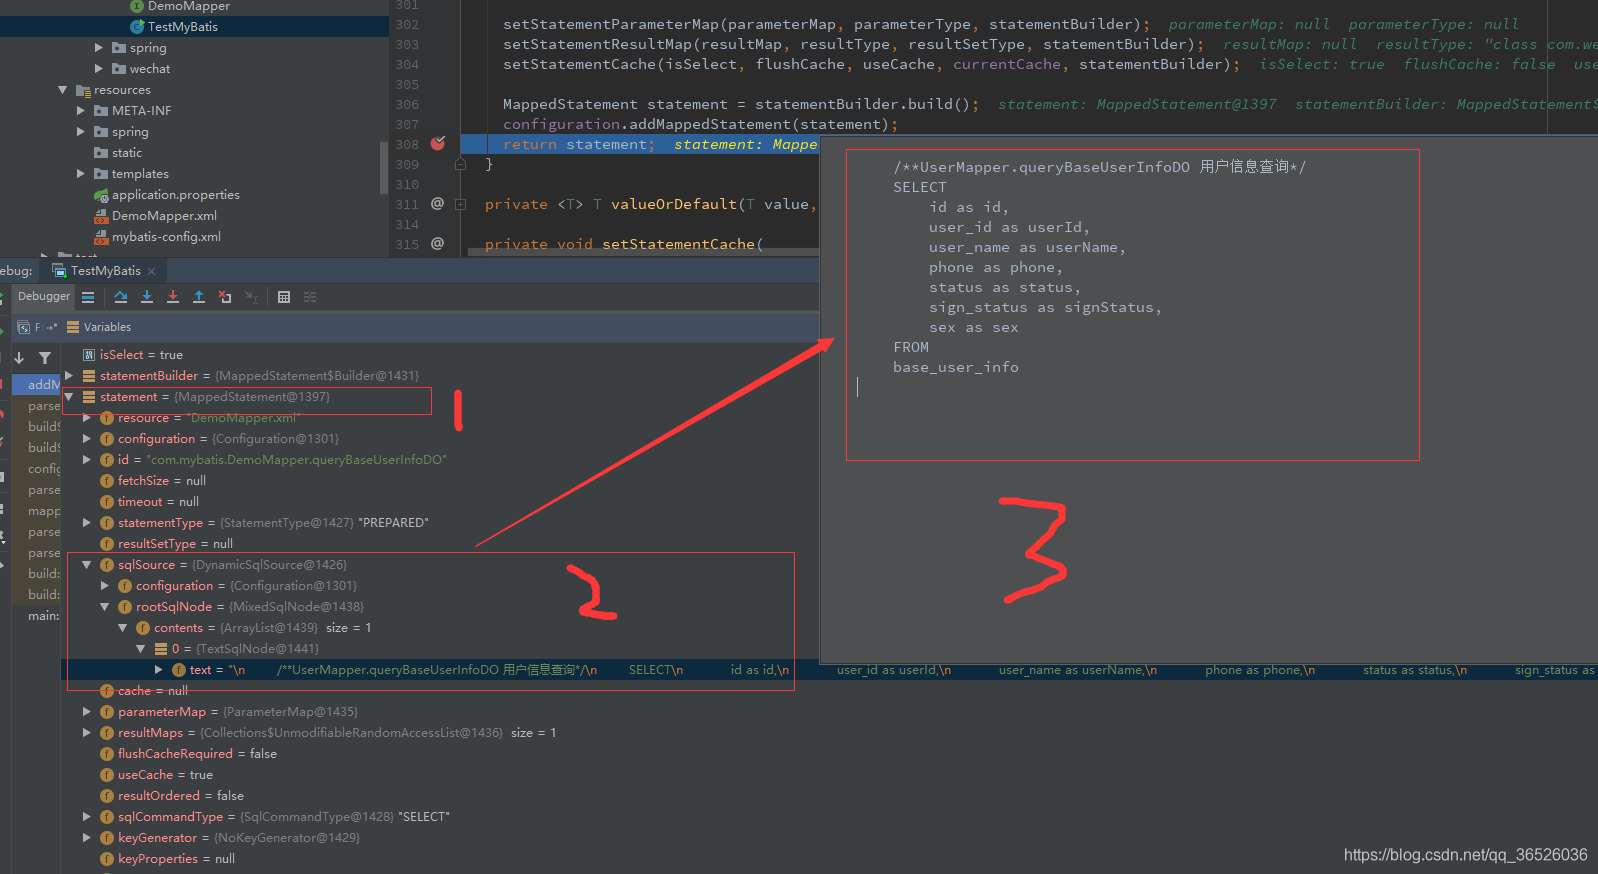Click the application.properties file icon
The width and height of the screenshot is (1598, 874).
point(101,195)
